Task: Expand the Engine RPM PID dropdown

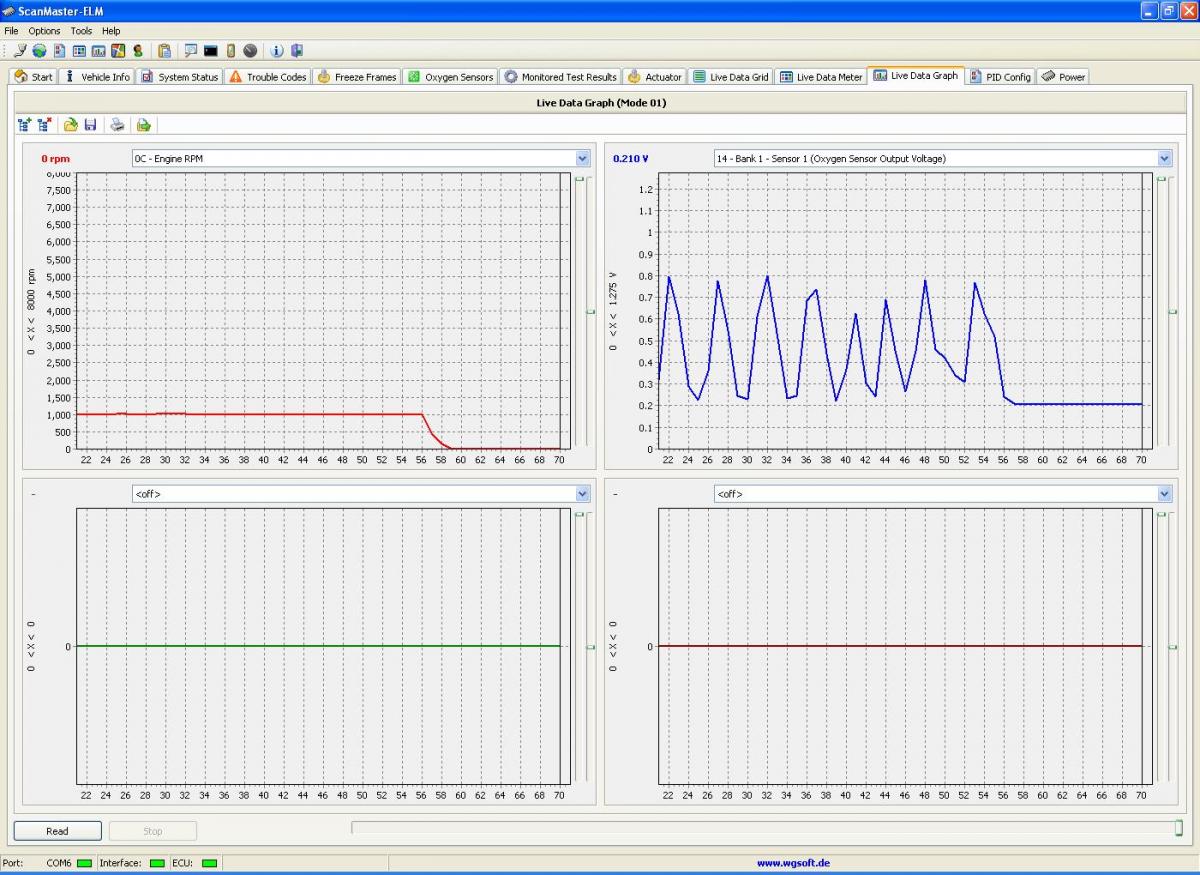Action: (583, 158)
